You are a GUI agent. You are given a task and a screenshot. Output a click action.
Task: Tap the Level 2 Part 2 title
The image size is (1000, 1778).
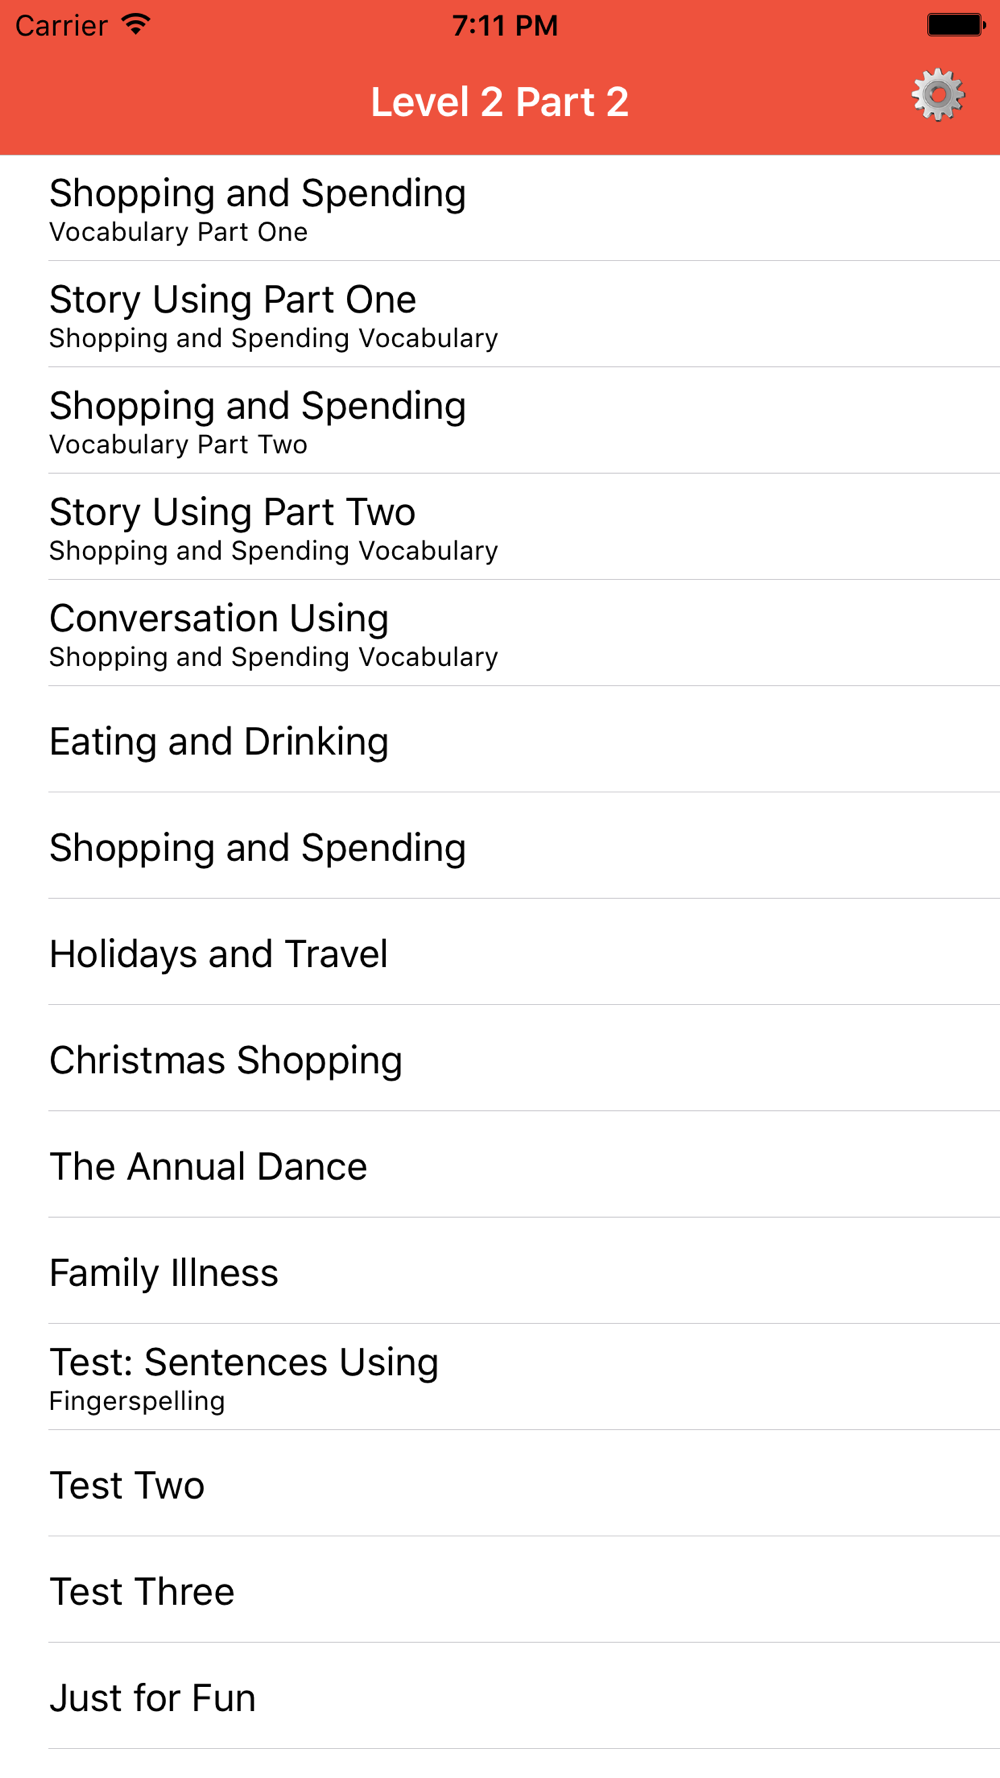(499, 102)
